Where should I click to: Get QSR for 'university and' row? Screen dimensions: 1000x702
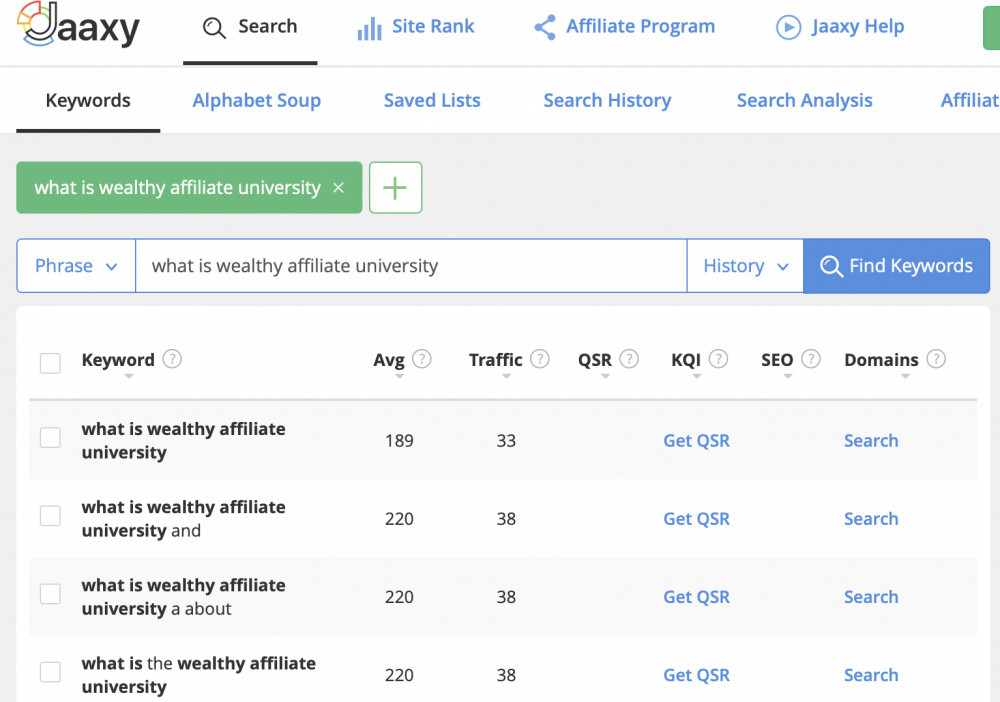pos(696,519)
